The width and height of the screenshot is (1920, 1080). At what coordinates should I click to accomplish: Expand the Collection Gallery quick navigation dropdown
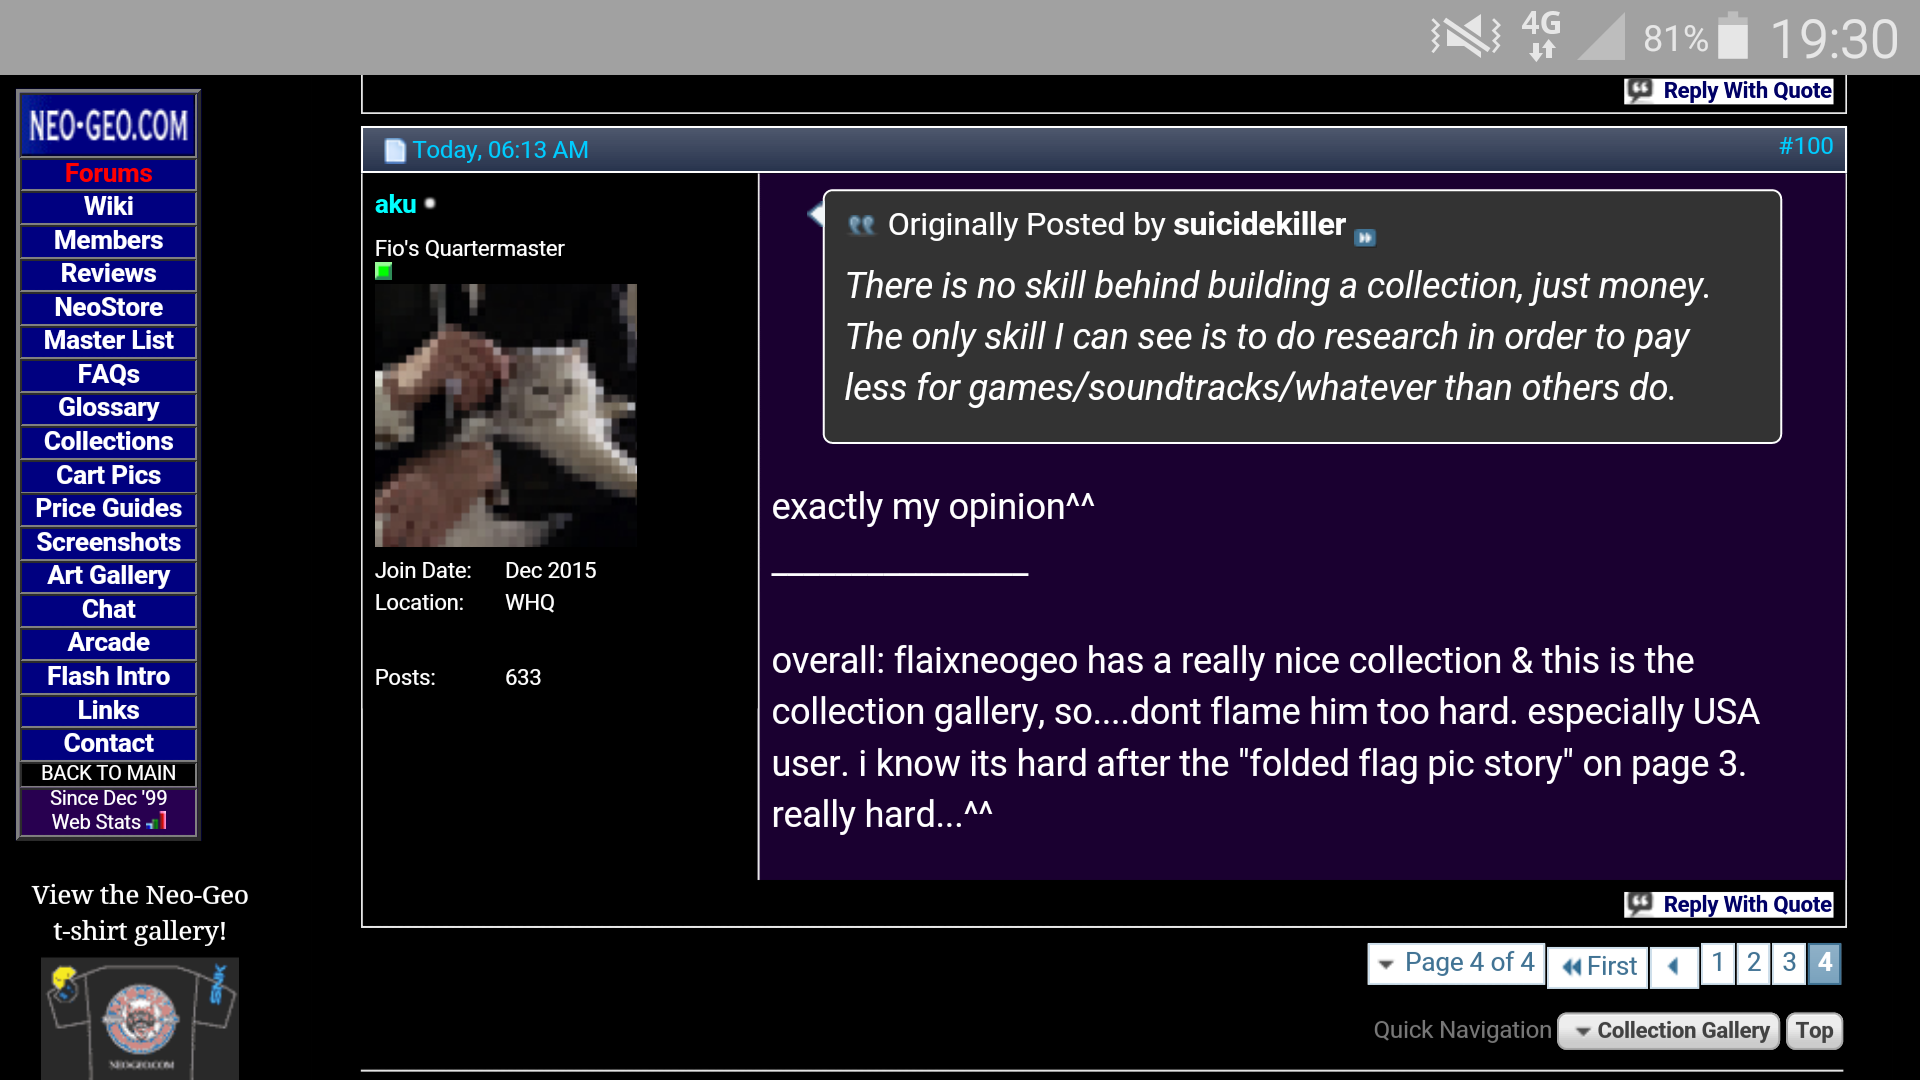[x=1669, y=1031]
